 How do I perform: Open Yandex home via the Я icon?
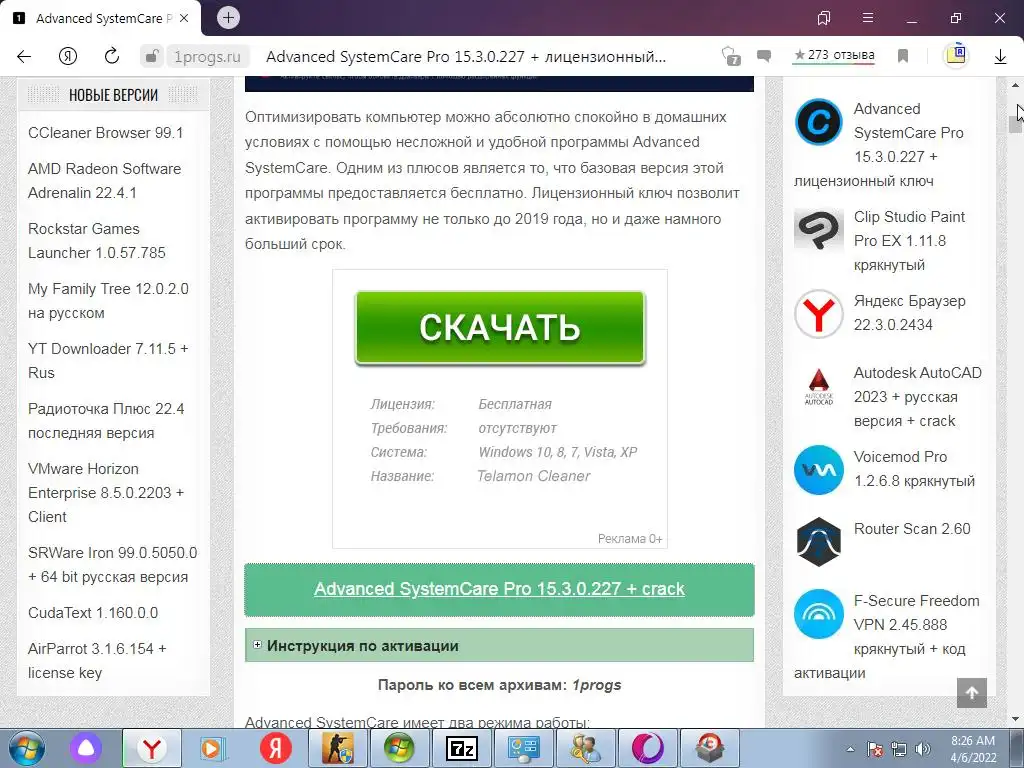pos(68,56)
